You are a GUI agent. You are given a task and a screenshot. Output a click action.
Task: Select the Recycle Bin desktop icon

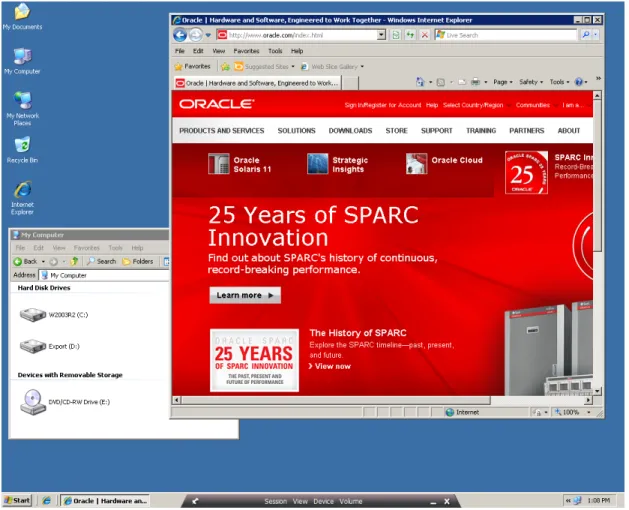[x=22, y=150]
